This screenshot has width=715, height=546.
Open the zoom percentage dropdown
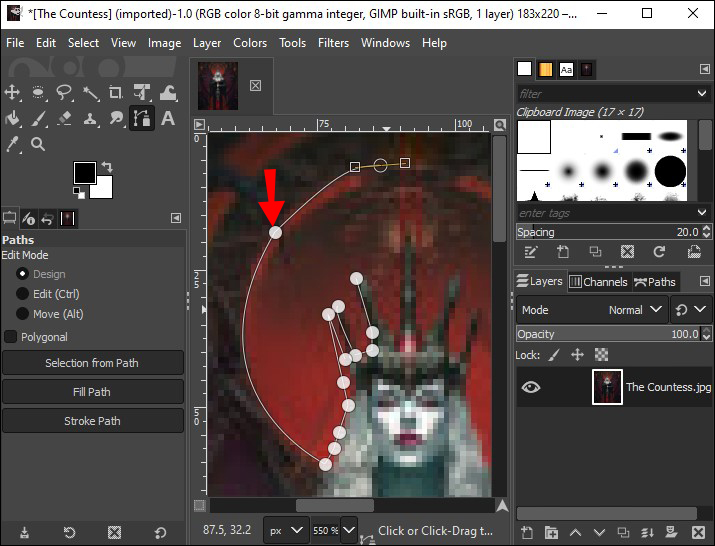pos(350,530)
